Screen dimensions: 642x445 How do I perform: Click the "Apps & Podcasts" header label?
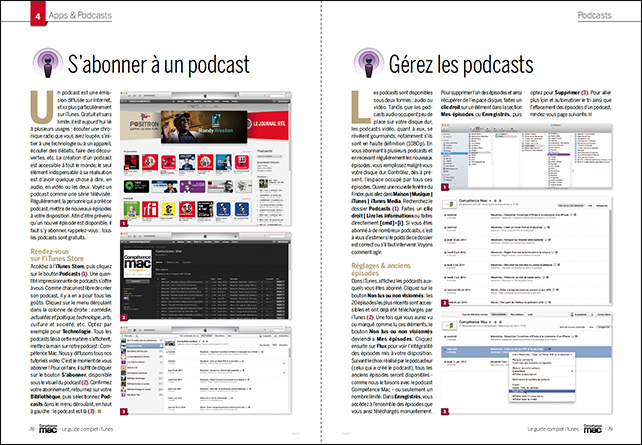54,17
